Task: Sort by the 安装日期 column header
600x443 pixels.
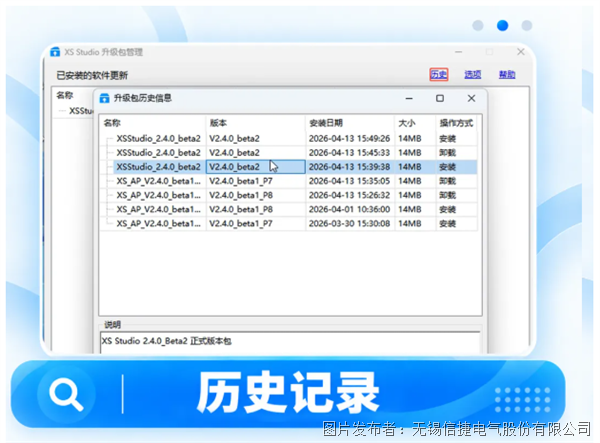Action: [x=350, y=123]
